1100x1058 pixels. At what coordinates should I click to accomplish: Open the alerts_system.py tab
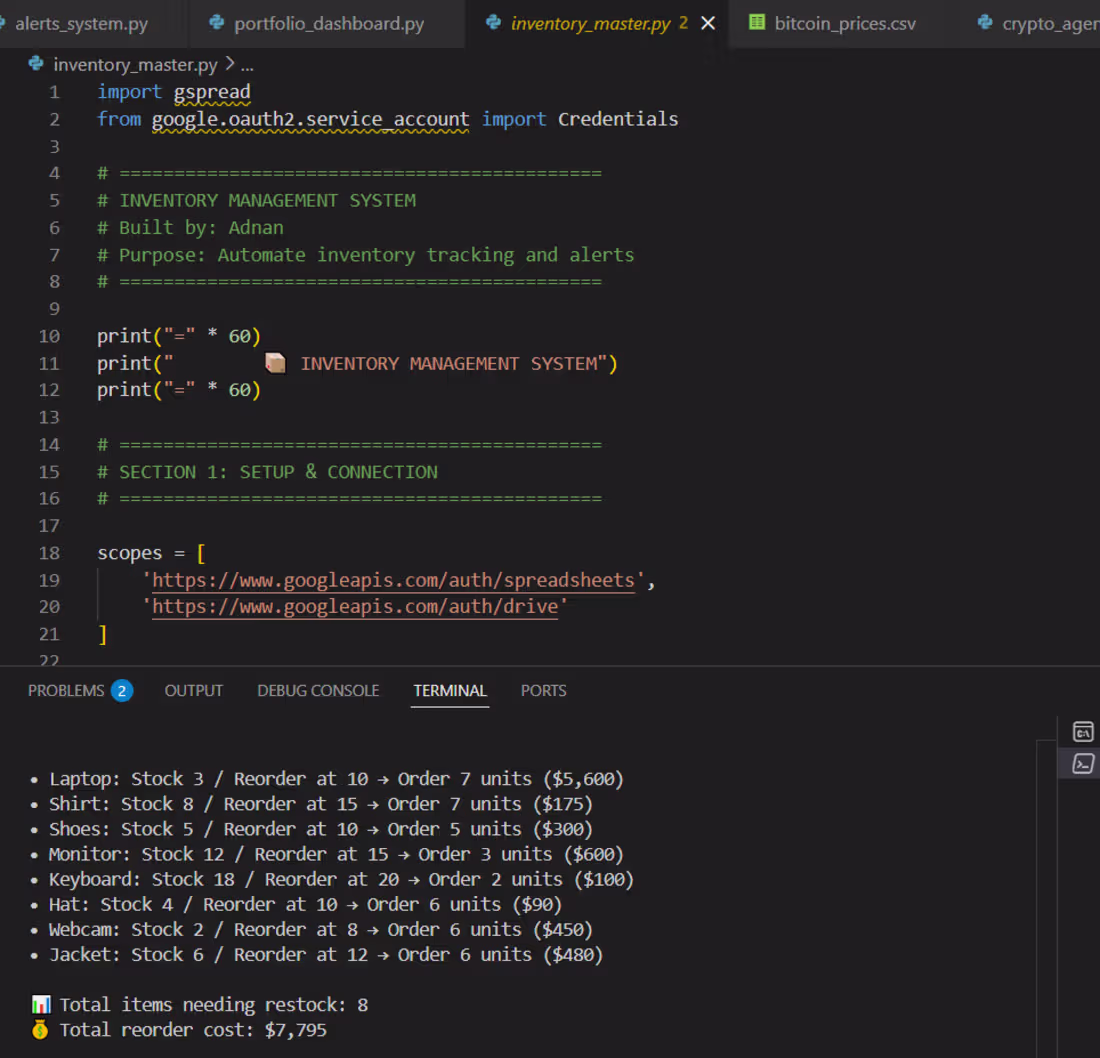click(81, 24)
